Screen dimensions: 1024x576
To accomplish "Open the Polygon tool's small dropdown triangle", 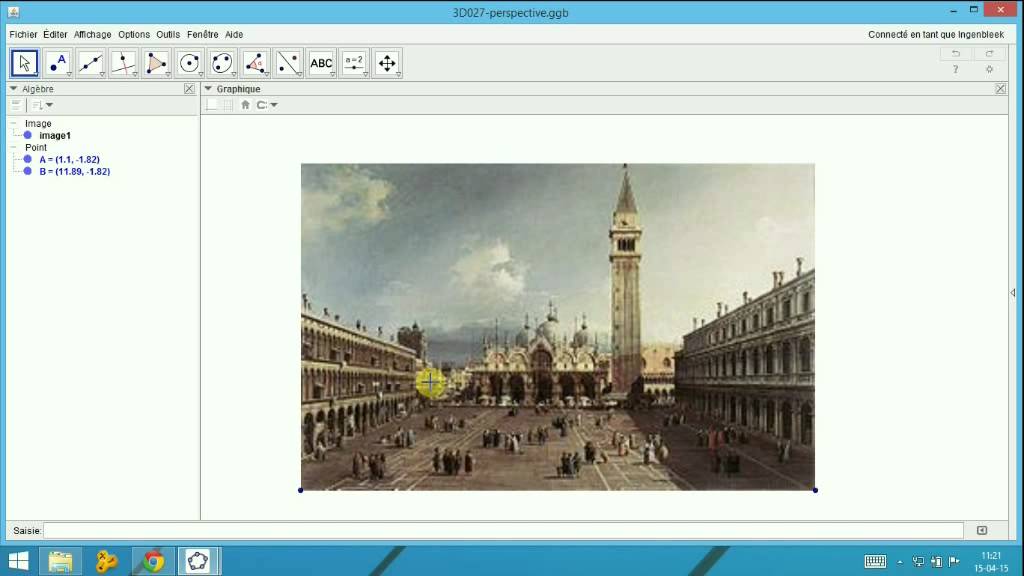I will tap(168, 74).
